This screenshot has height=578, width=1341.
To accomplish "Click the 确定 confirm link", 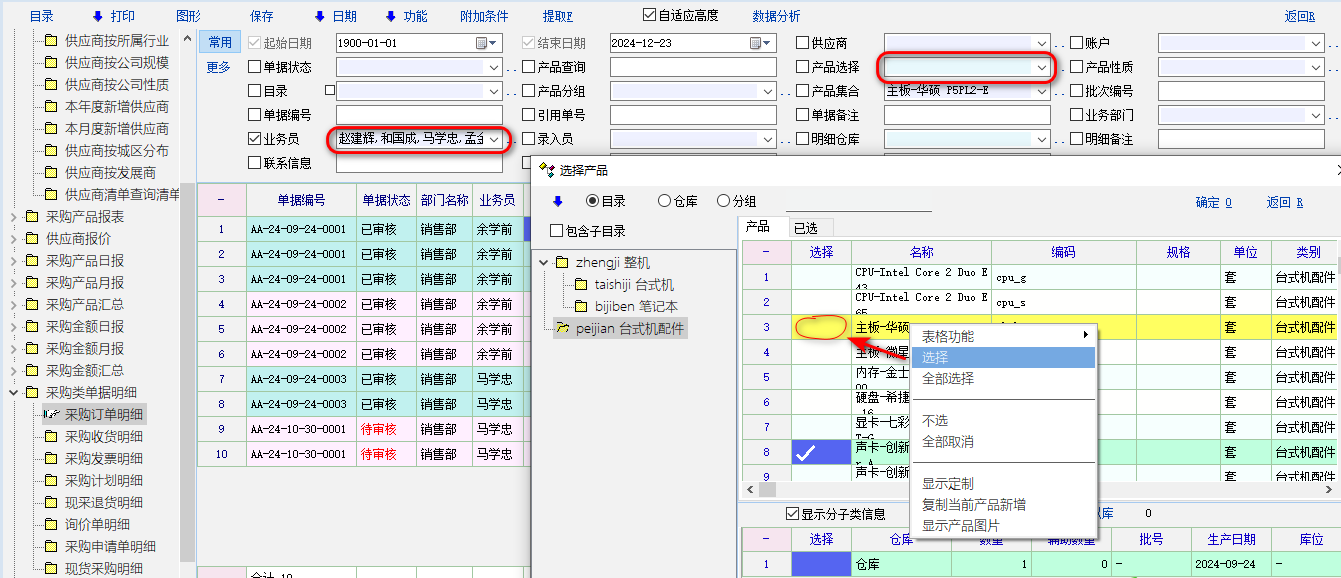I will 1213,202.
